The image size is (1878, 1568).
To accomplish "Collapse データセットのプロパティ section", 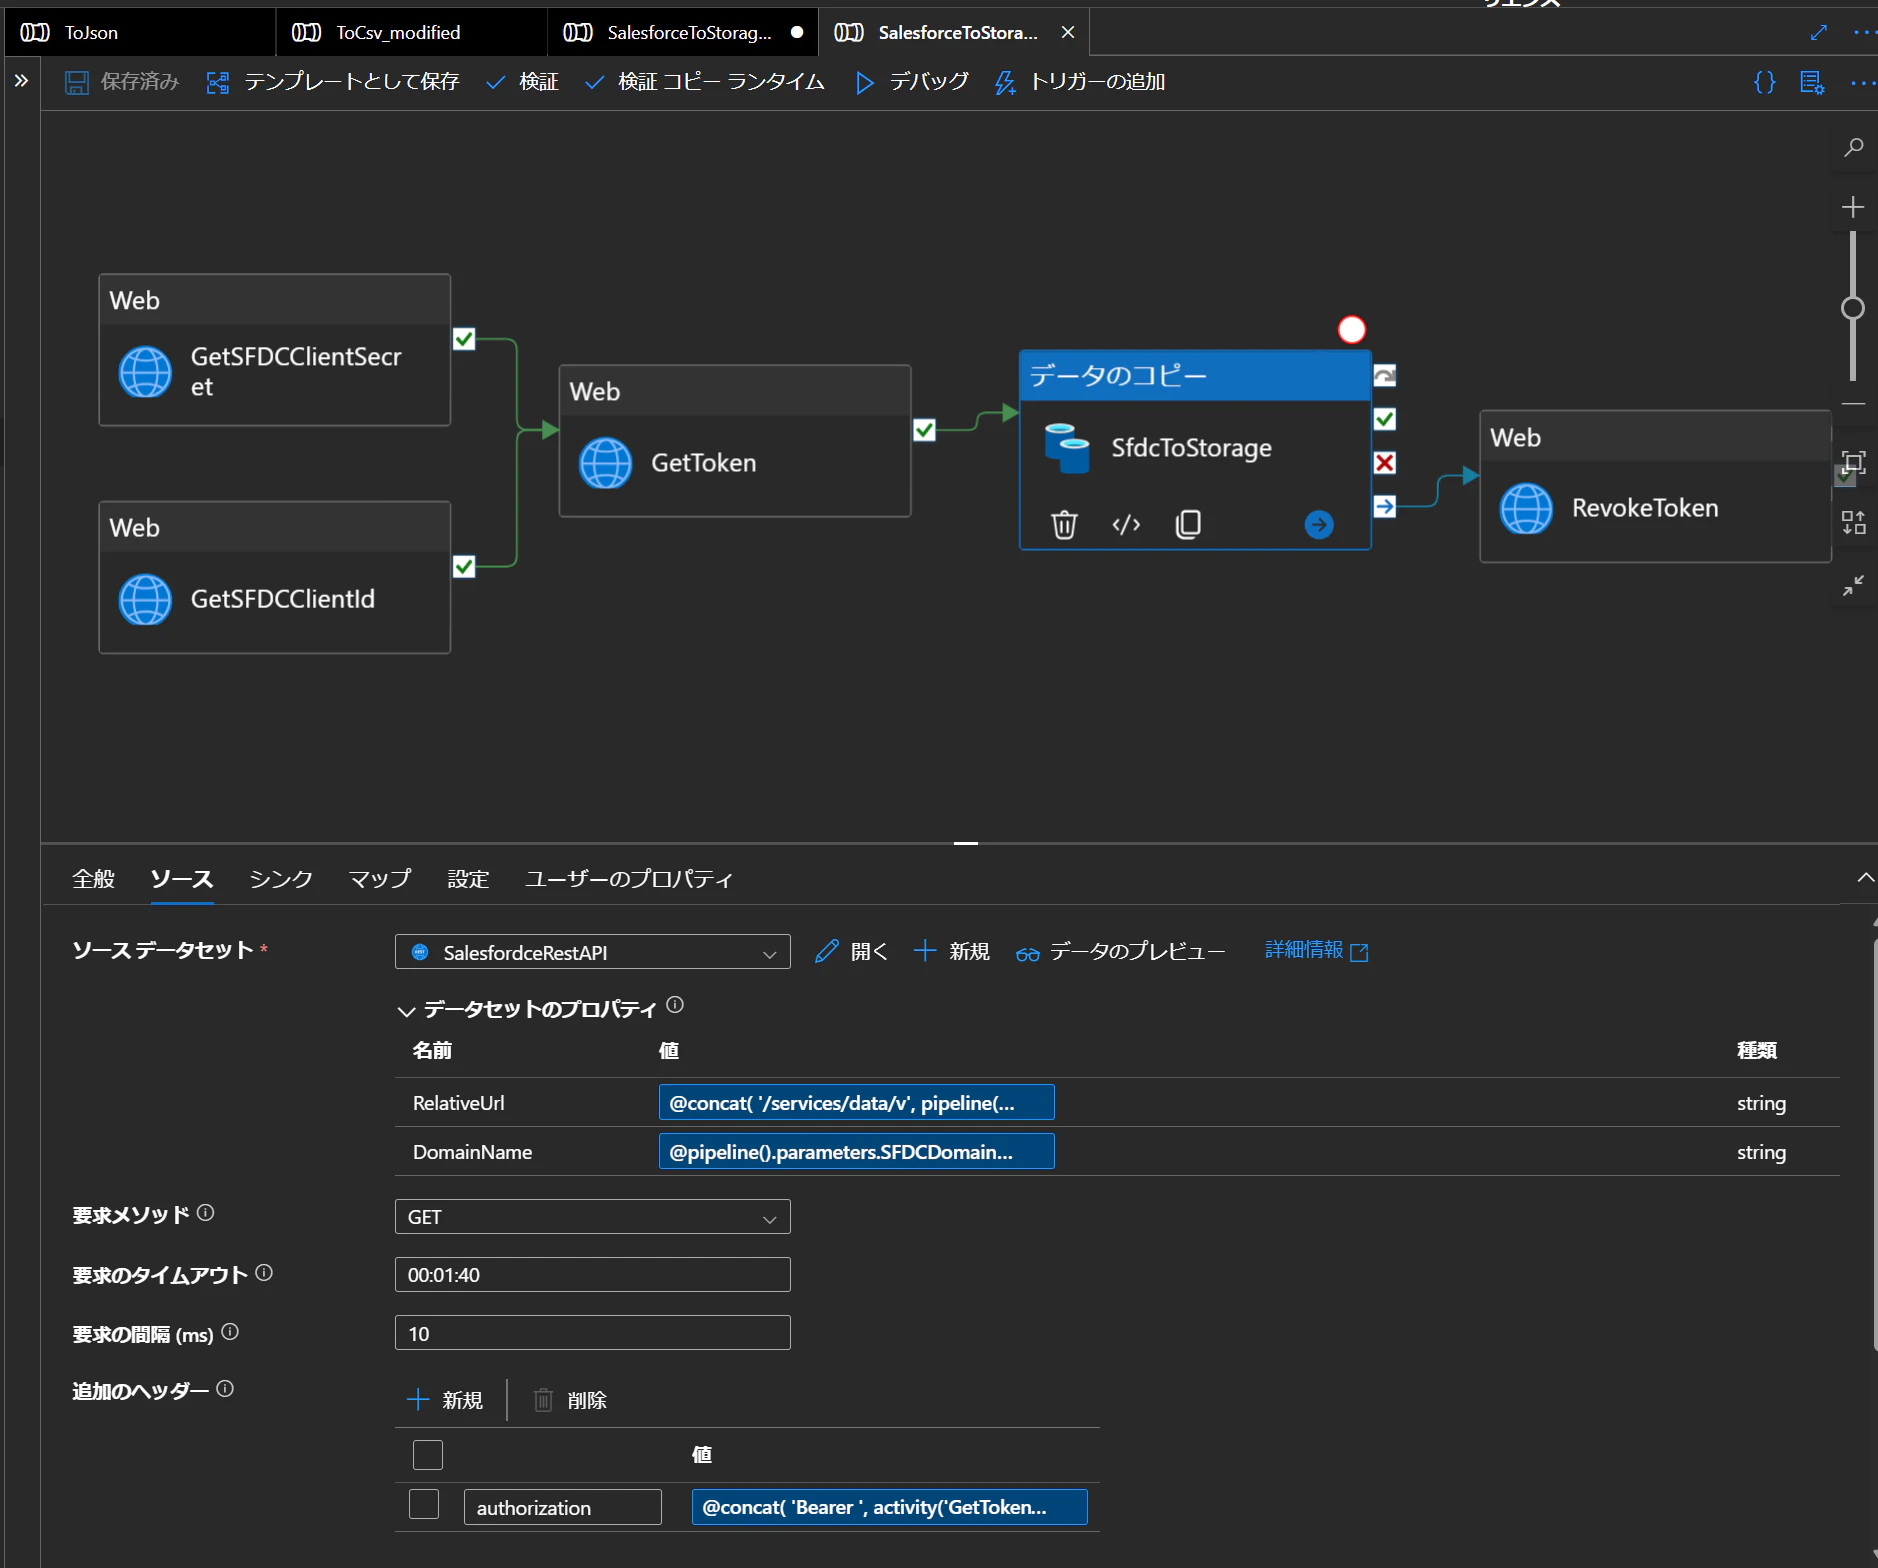I will [406, 1011].
